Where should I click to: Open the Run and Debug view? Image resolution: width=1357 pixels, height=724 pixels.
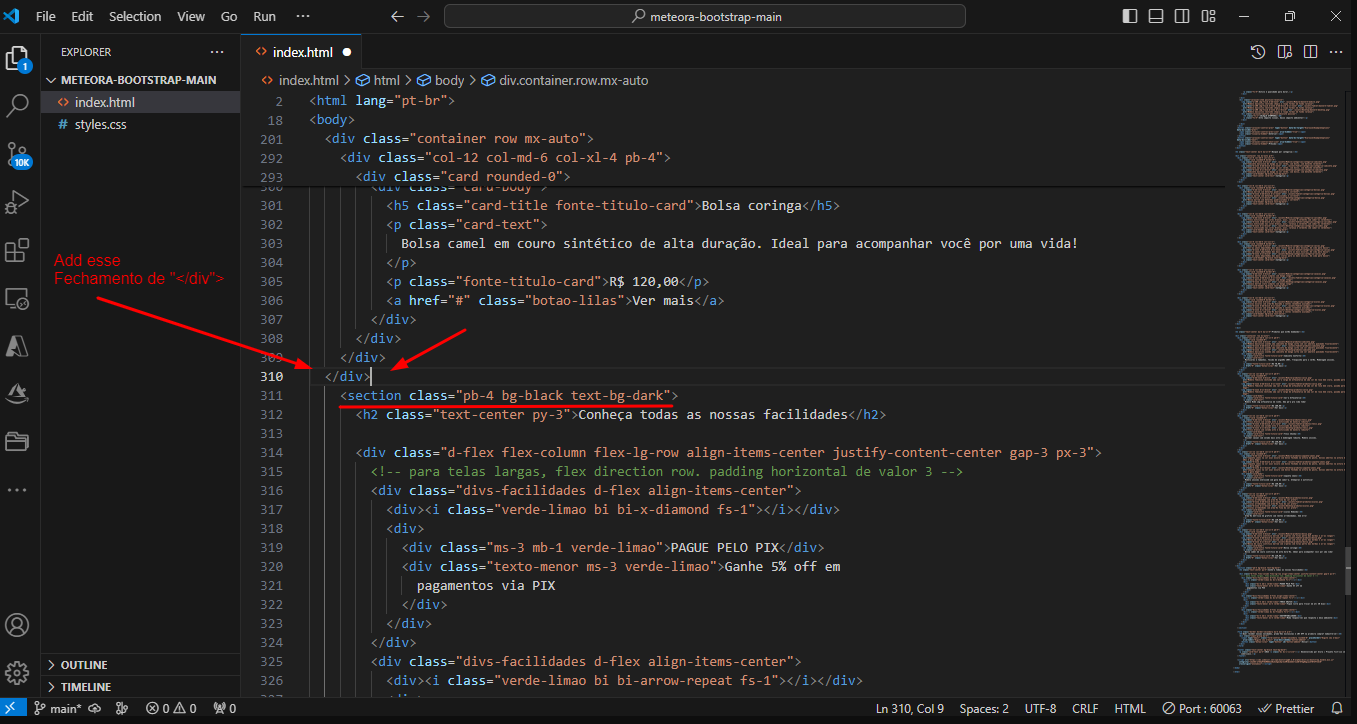pyautogui.click(x=17, y=202)
